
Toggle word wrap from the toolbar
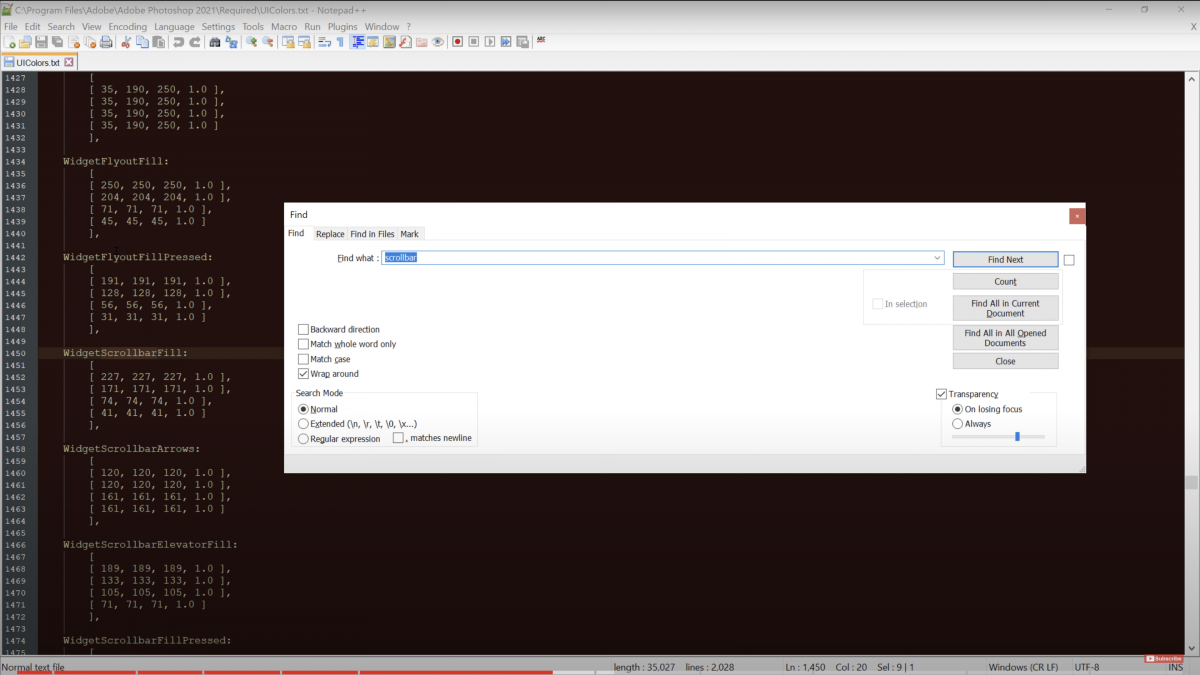click(325, 42)
